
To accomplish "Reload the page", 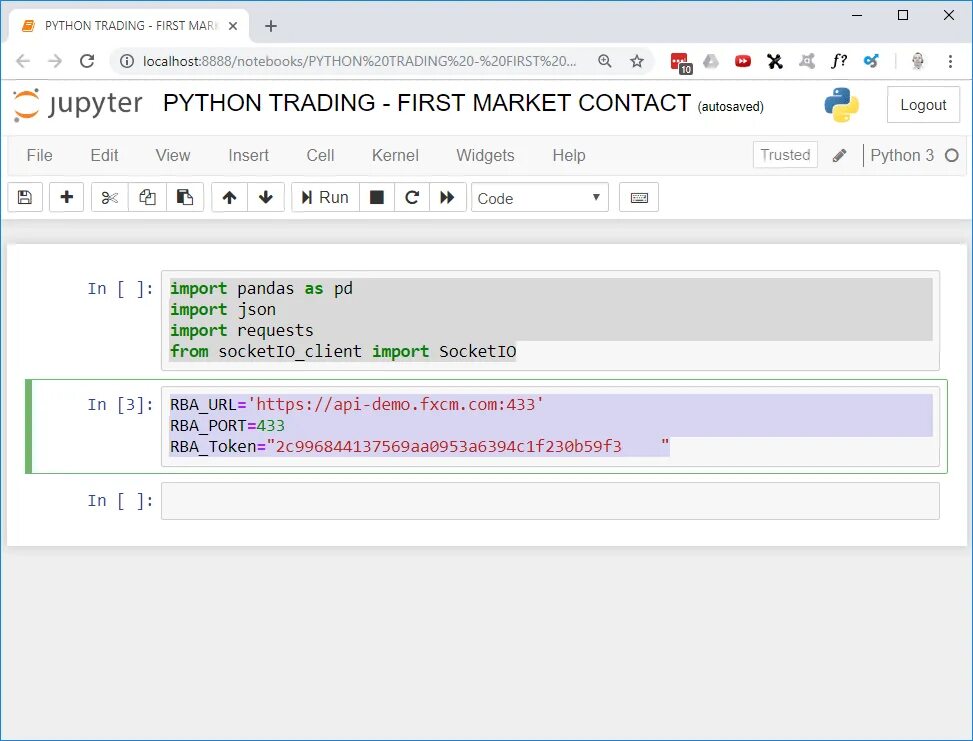I will (x=87, y=61).
